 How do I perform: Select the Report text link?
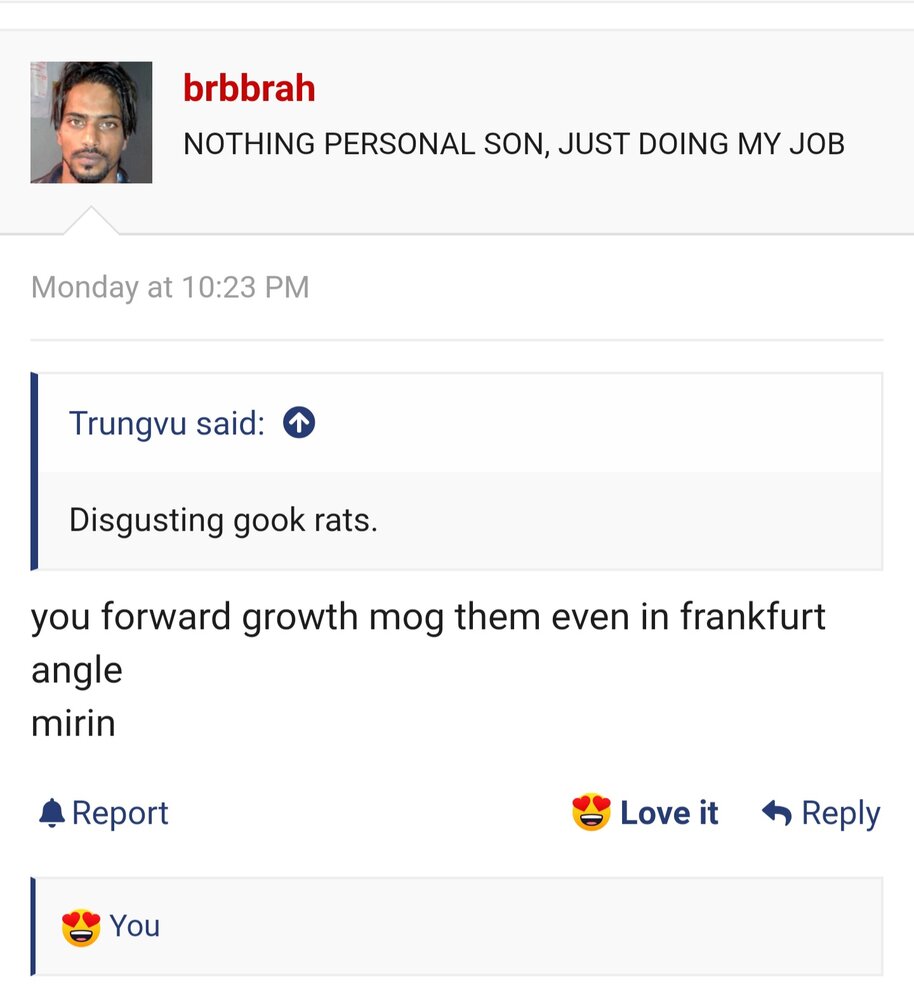120,813
